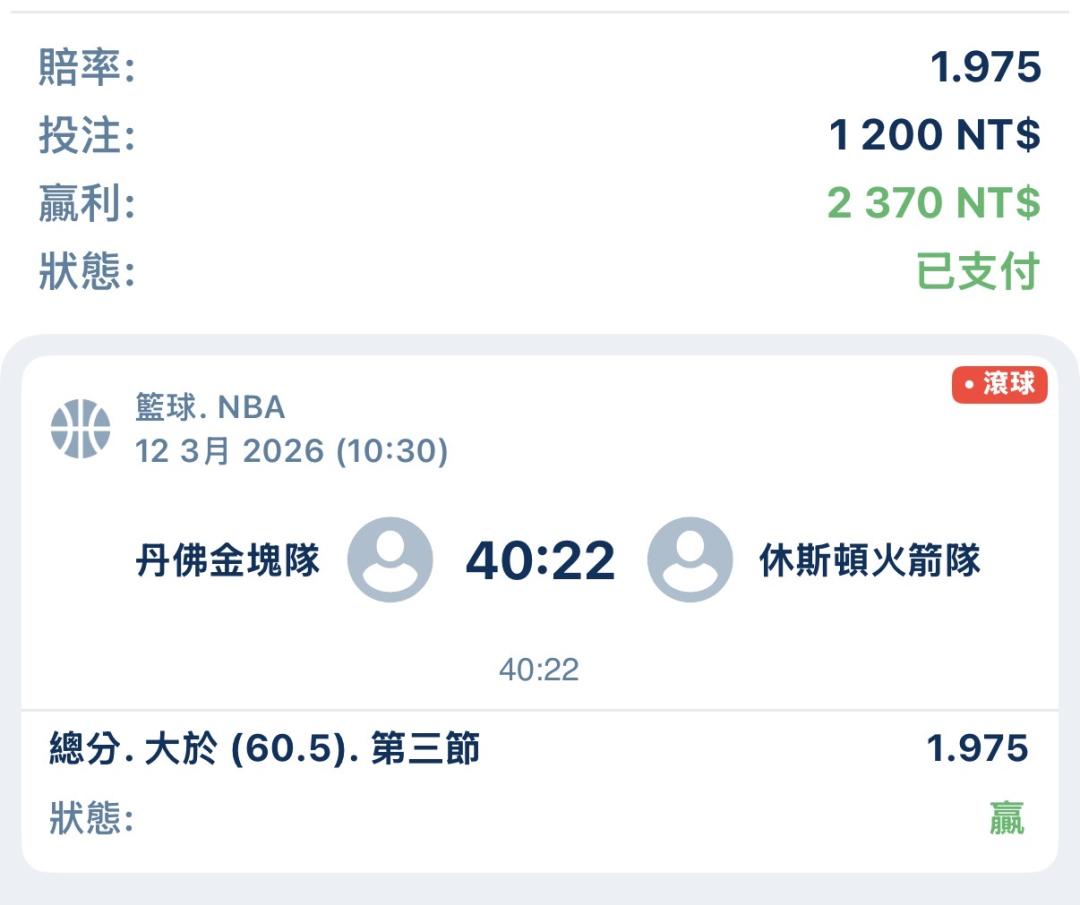Click the Denver Nuggets team avatar icon

tap(390, 560)
